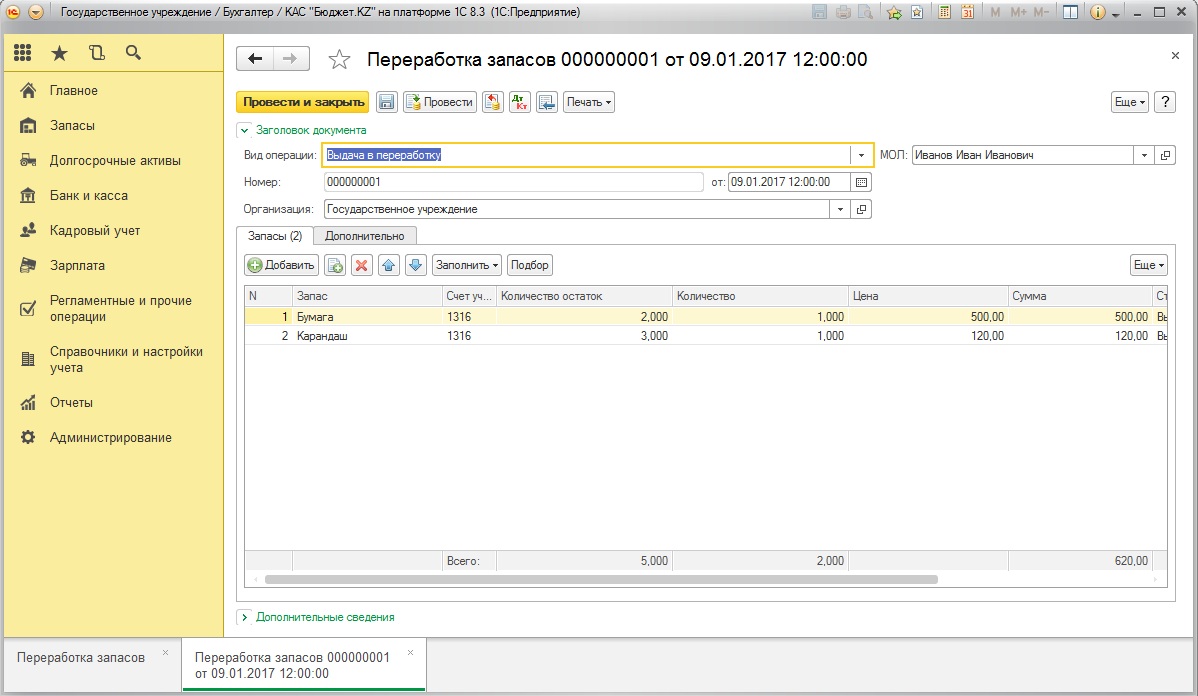Open Search magnifier in the sidebar toolbar
The width and height of the screenshot is (1198, 696).
click(x=133, y=53)
